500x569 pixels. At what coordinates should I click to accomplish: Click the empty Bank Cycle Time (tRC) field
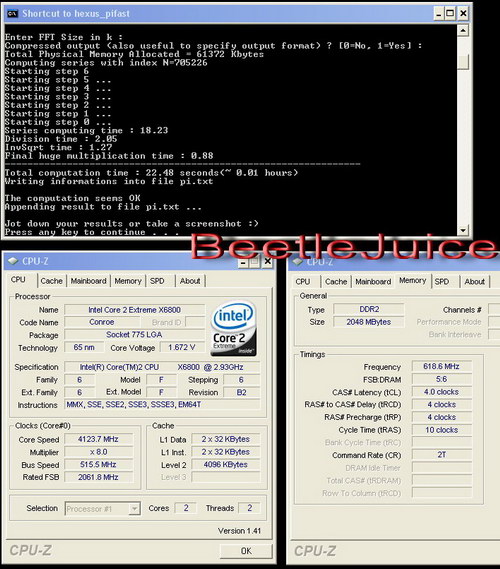442,442
